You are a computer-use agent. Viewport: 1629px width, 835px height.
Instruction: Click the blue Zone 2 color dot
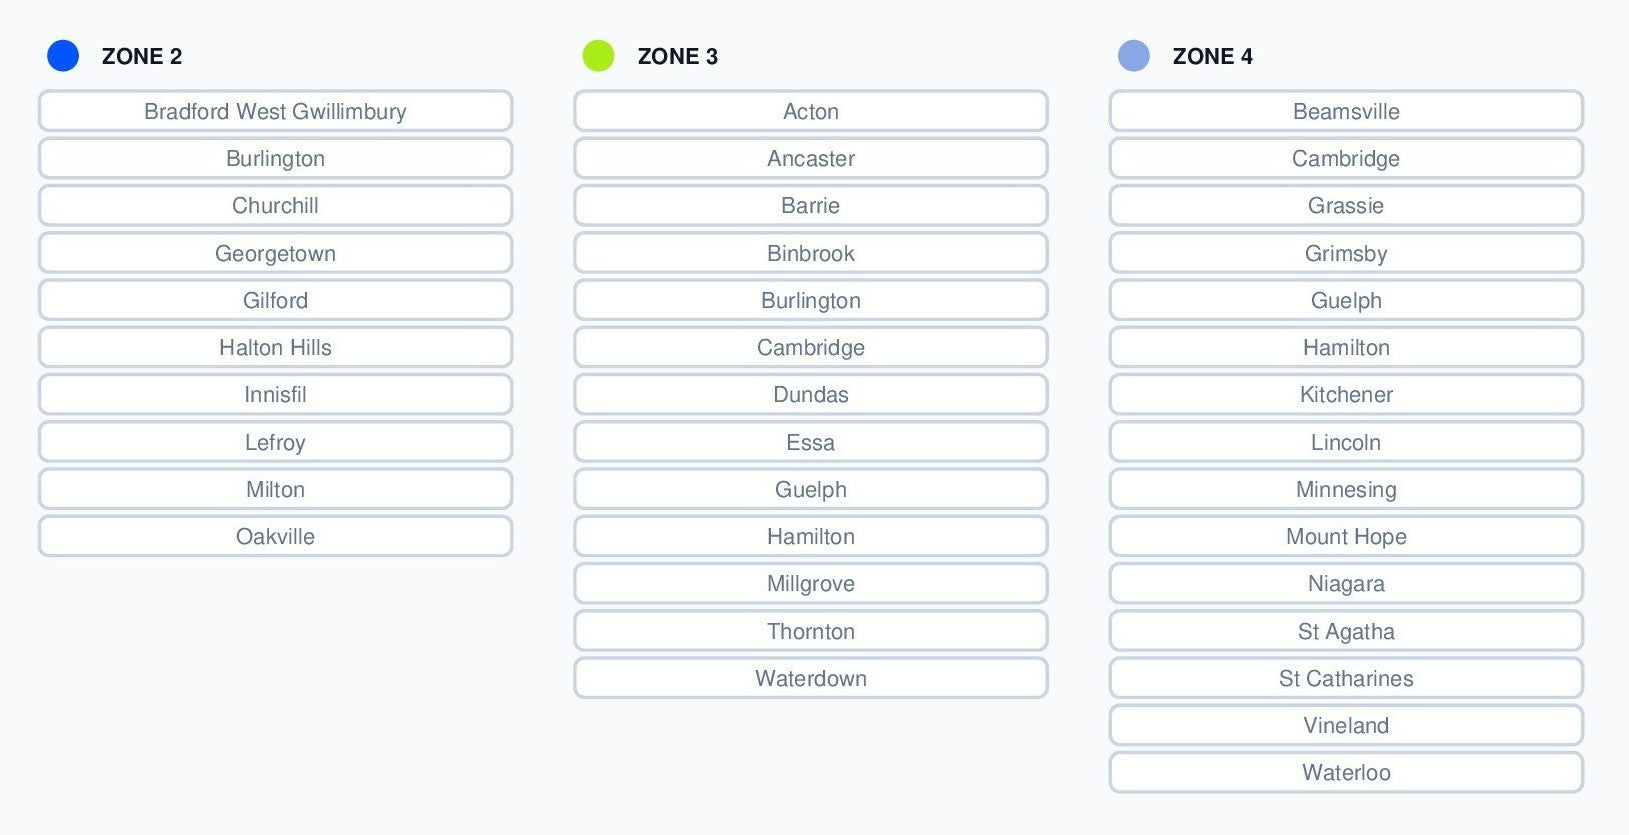tap(63, 56)
